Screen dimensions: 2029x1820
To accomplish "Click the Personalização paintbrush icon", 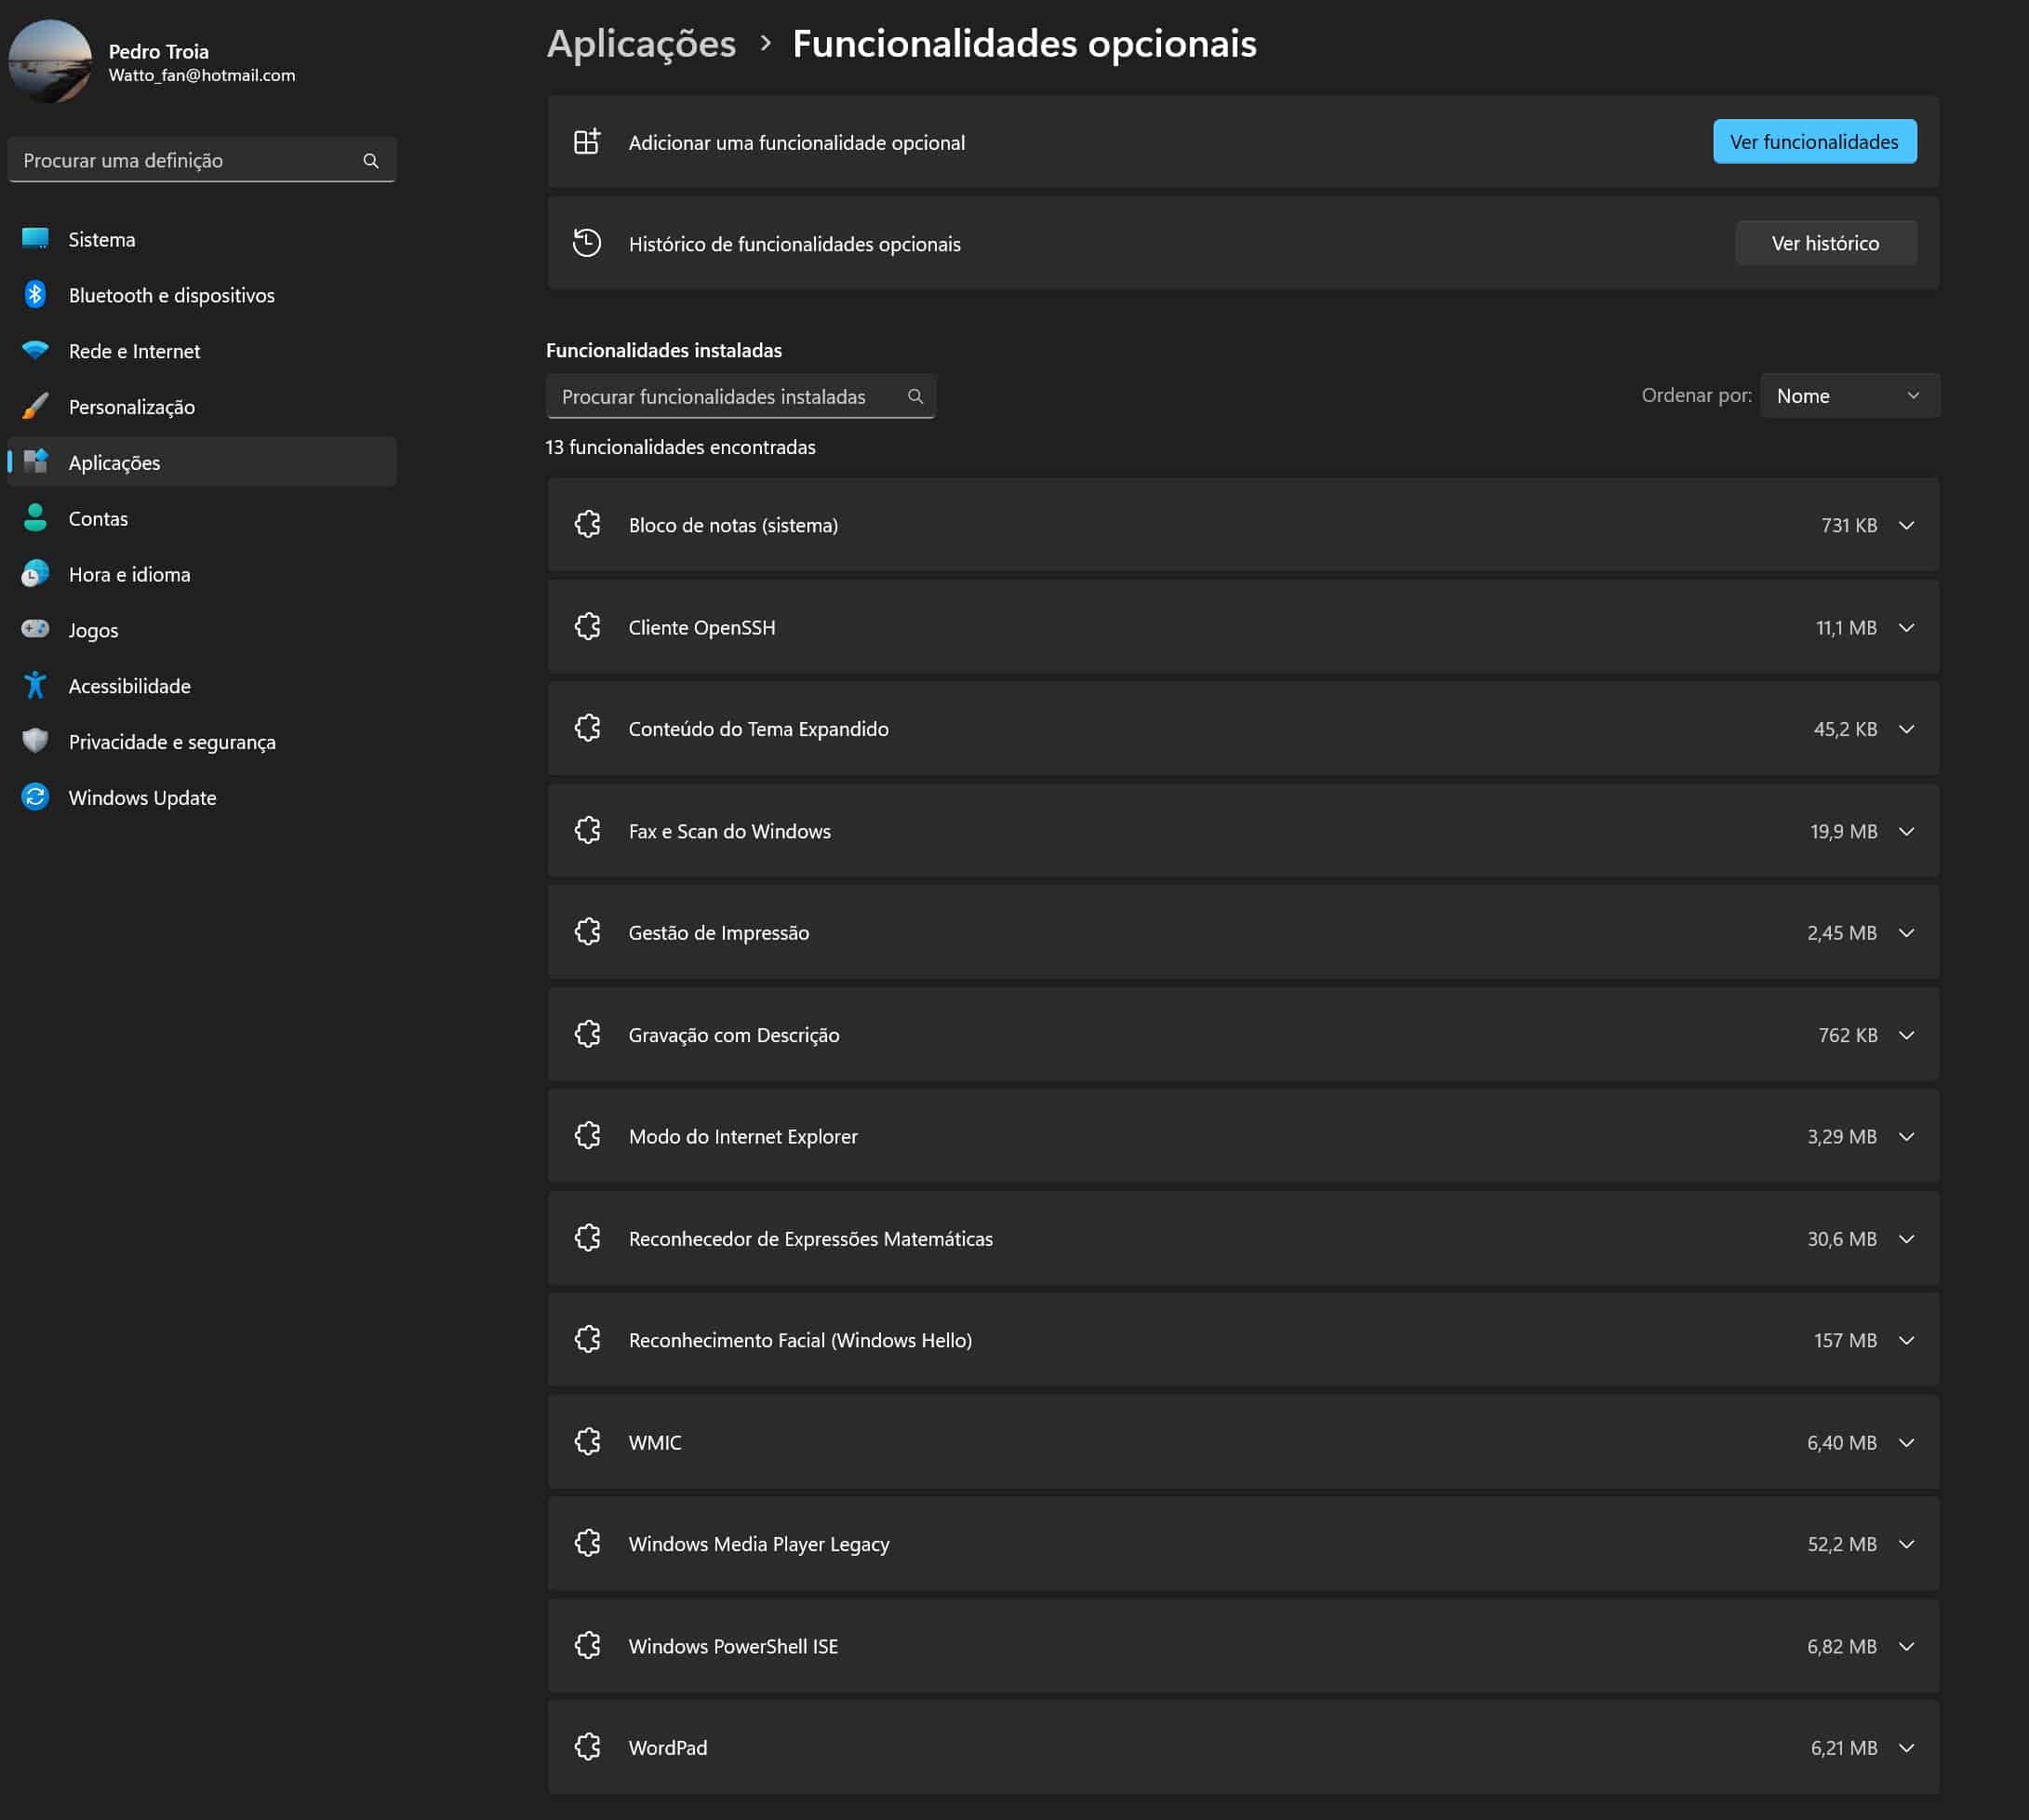I will (35, 407).
